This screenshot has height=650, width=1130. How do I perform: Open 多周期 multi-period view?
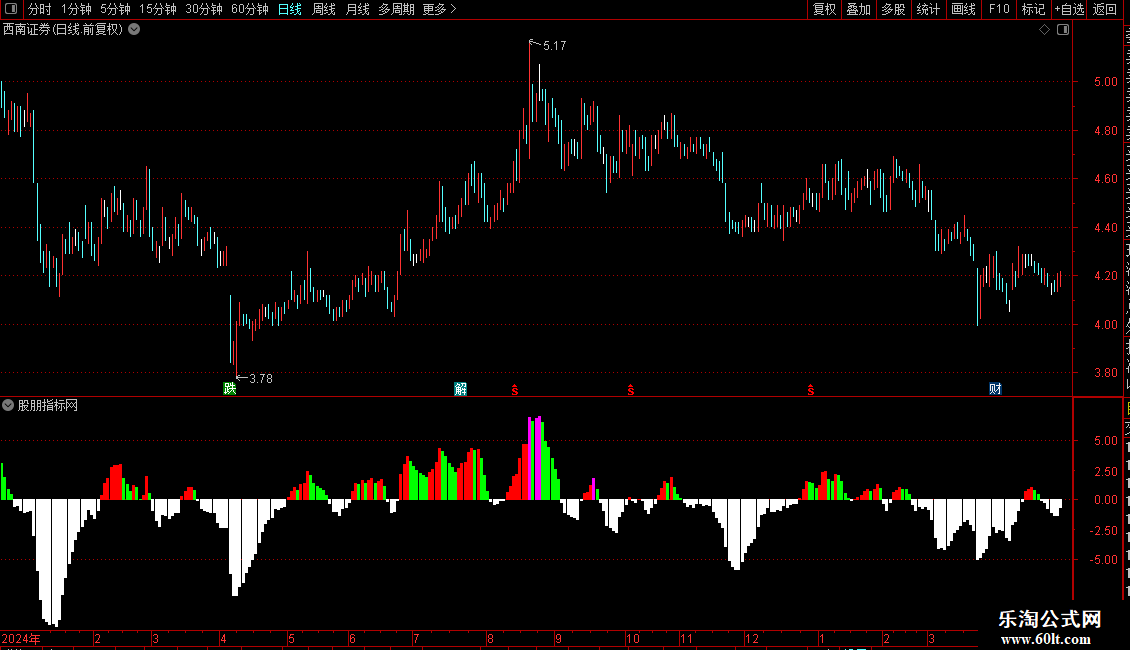tap(396, 9)
